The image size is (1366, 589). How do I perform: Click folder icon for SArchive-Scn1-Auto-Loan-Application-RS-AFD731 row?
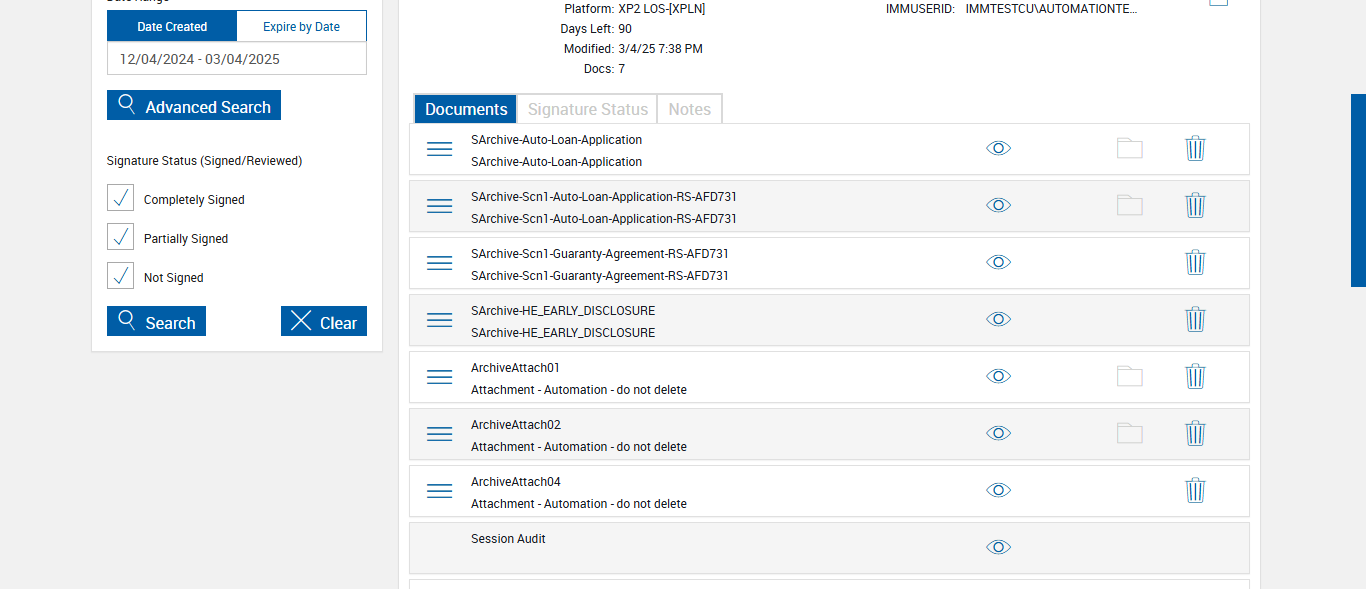point(1130,205)
